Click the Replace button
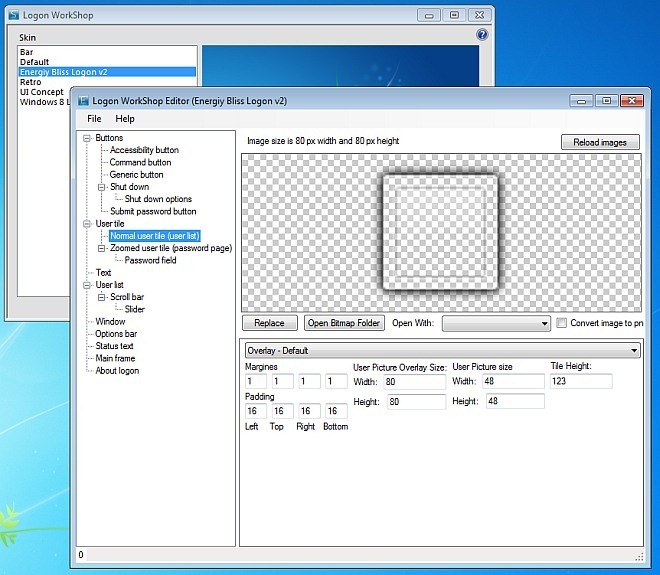The image size is (660, 575). tap(269, 323)
